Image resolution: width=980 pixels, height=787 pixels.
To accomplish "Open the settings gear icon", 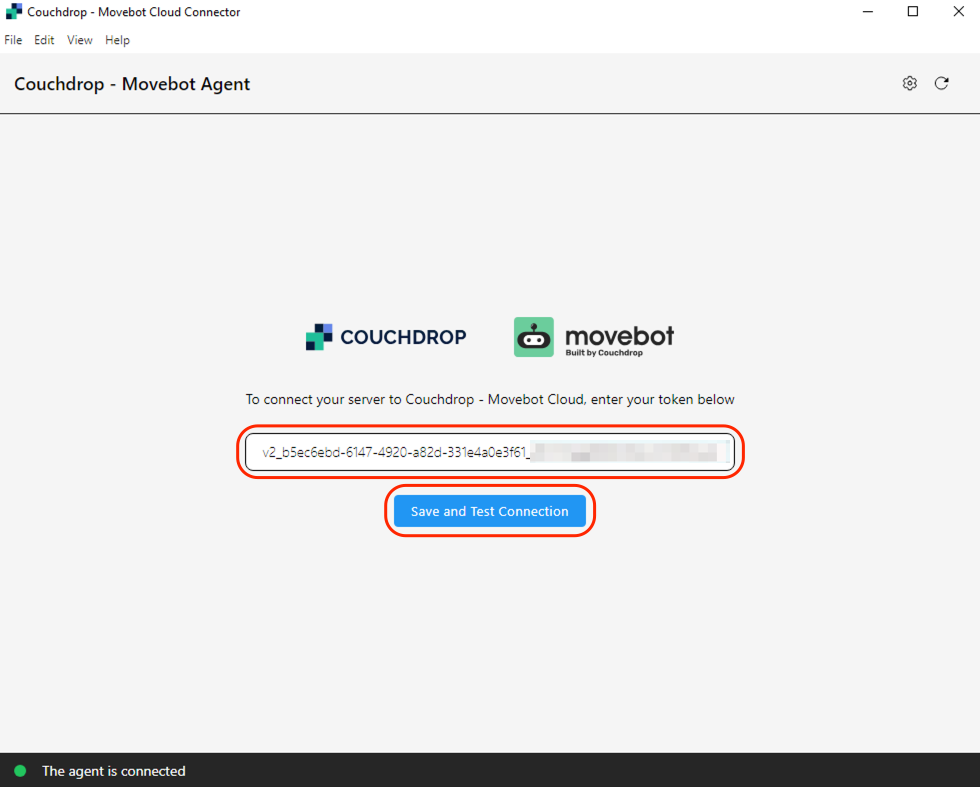I will (909, 83).
